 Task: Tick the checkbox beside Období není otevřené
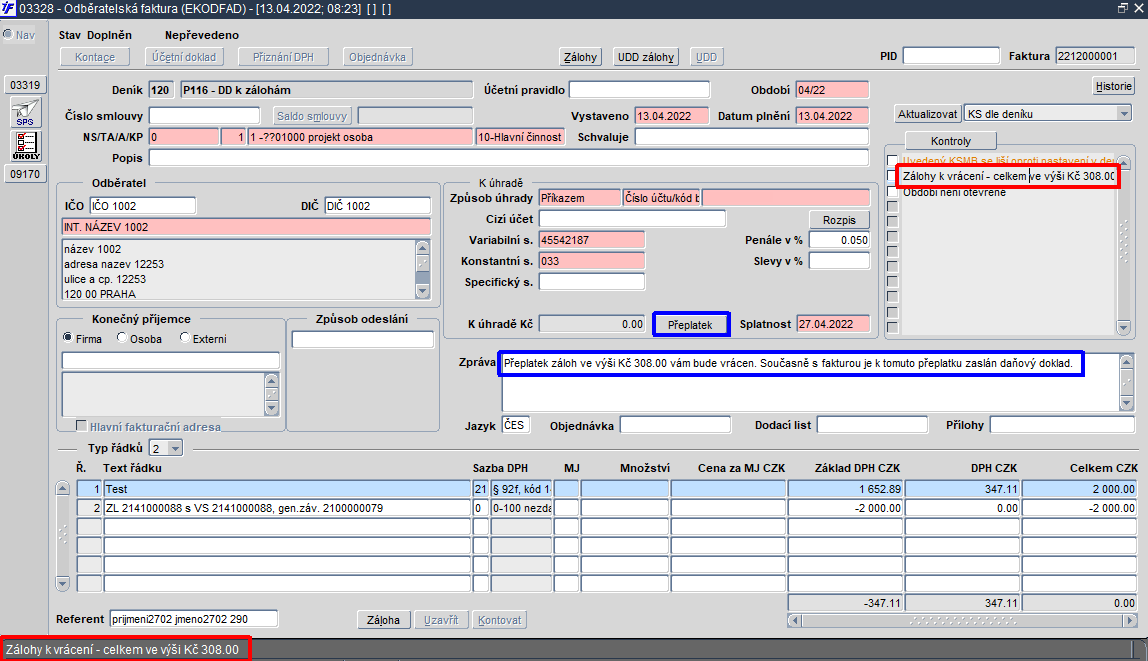tap(892, 192)
